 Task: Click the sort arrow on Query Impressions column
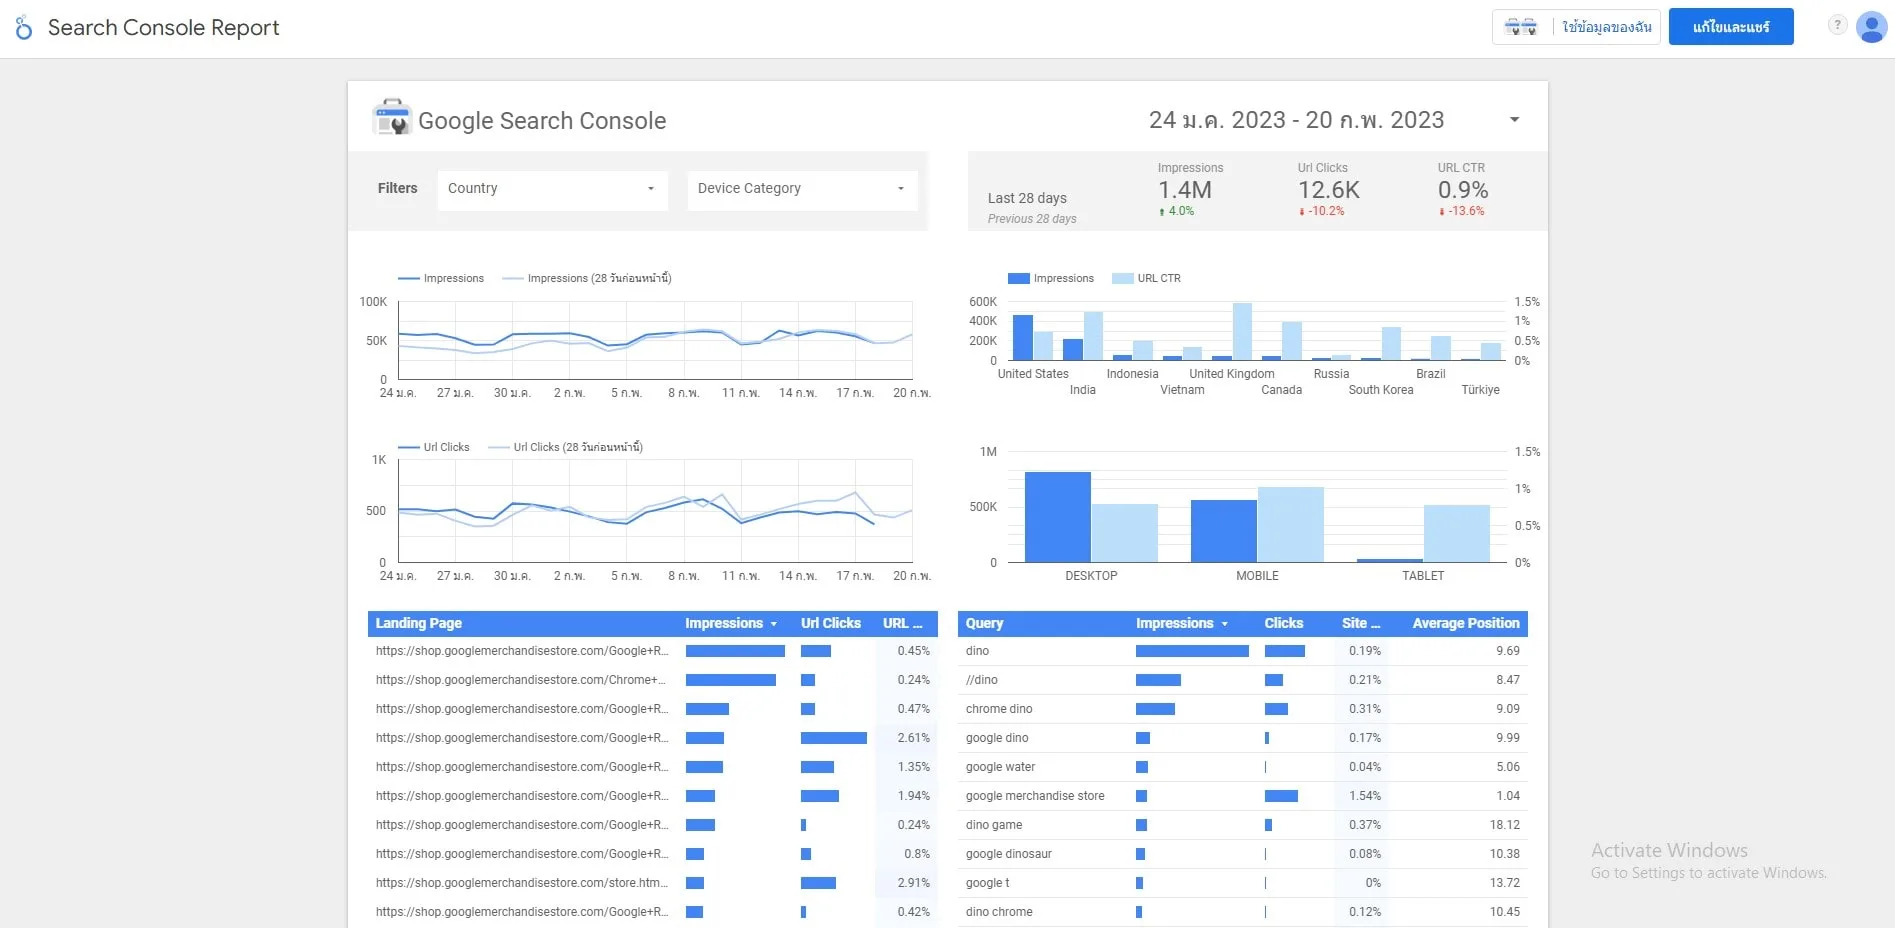[1224, 623]
